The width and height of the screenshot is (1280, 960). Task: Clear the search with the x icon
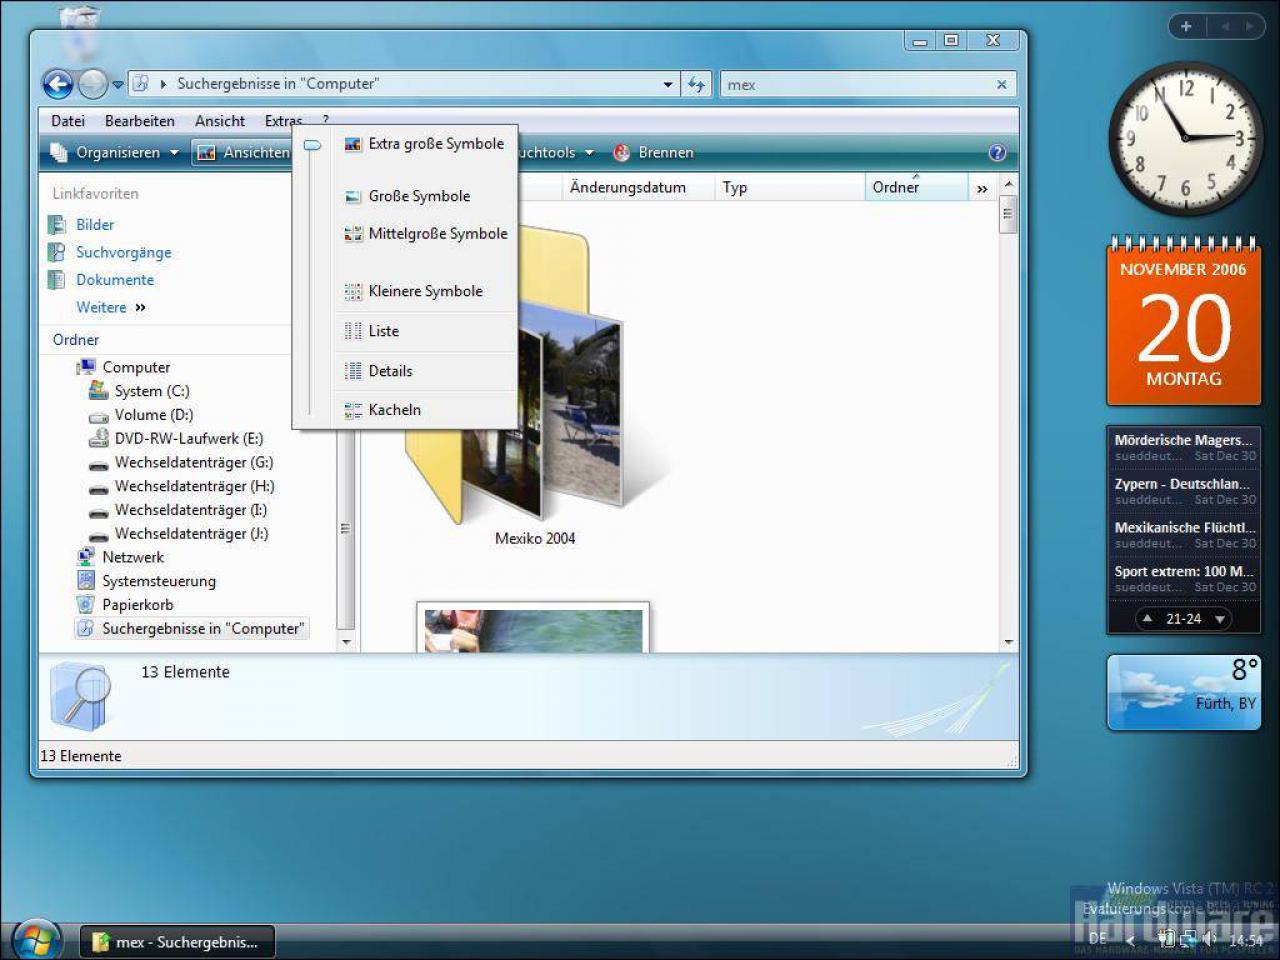(1001, 85)
